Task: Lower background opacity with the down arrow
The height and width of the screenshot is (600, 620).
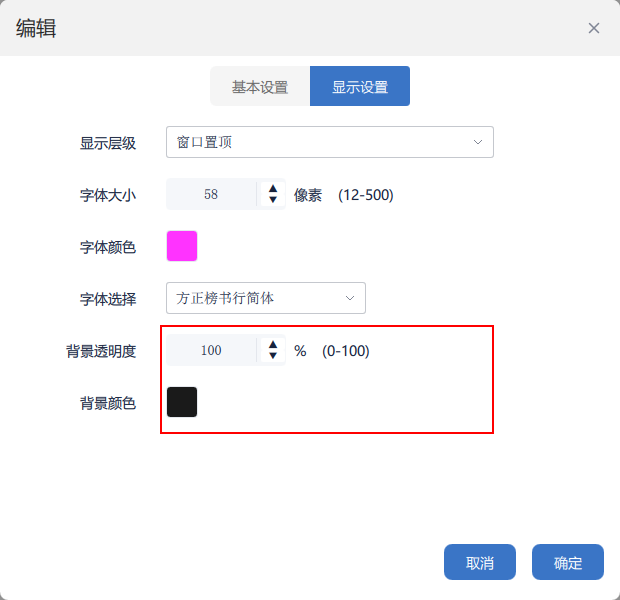Action: 273,357
